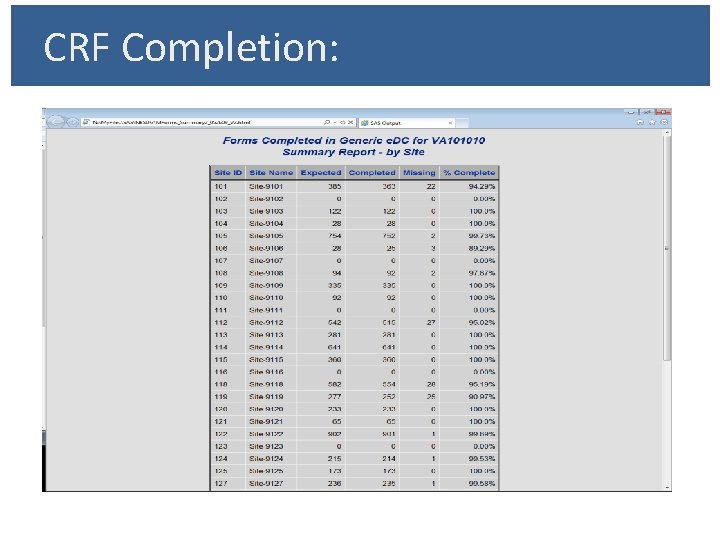Select the 94.29% complete value
Screen dimensions: 720x540
coord(482,186)
